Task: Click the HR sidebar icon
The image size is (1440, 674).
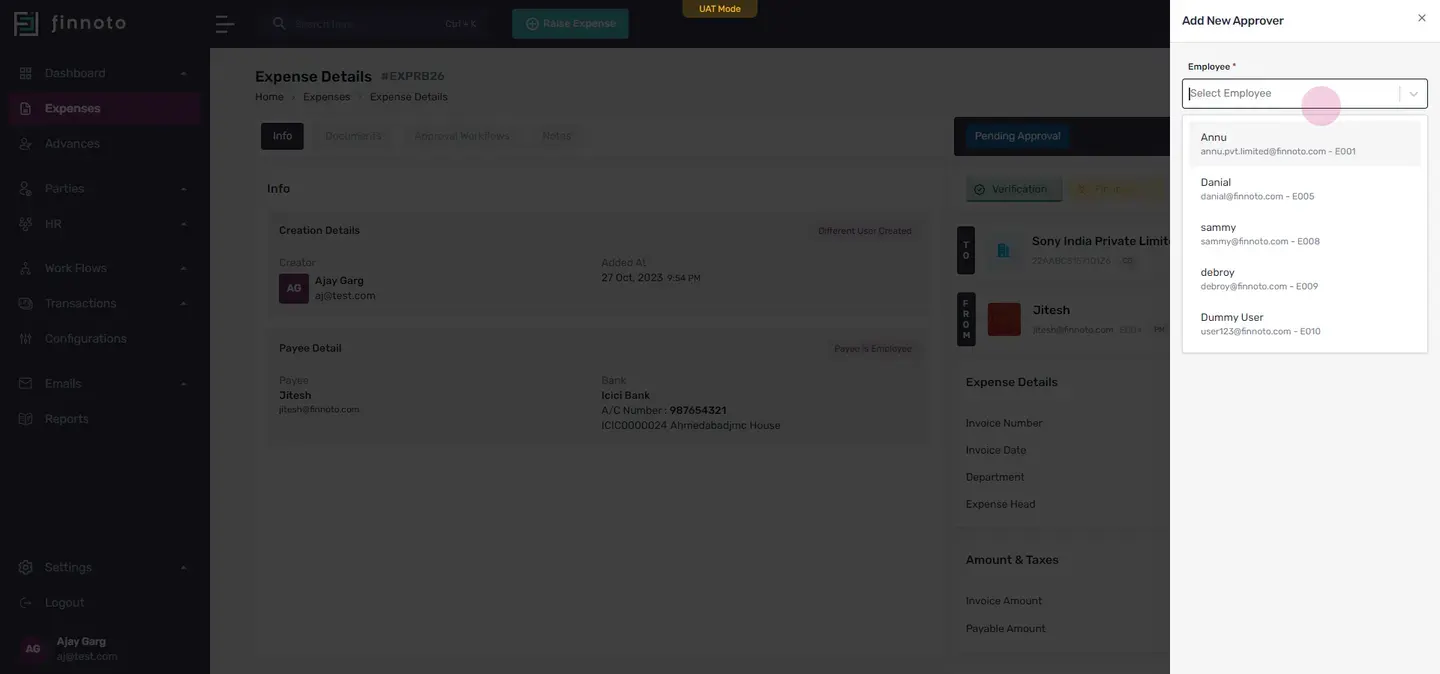Action: tap(26, 224)
